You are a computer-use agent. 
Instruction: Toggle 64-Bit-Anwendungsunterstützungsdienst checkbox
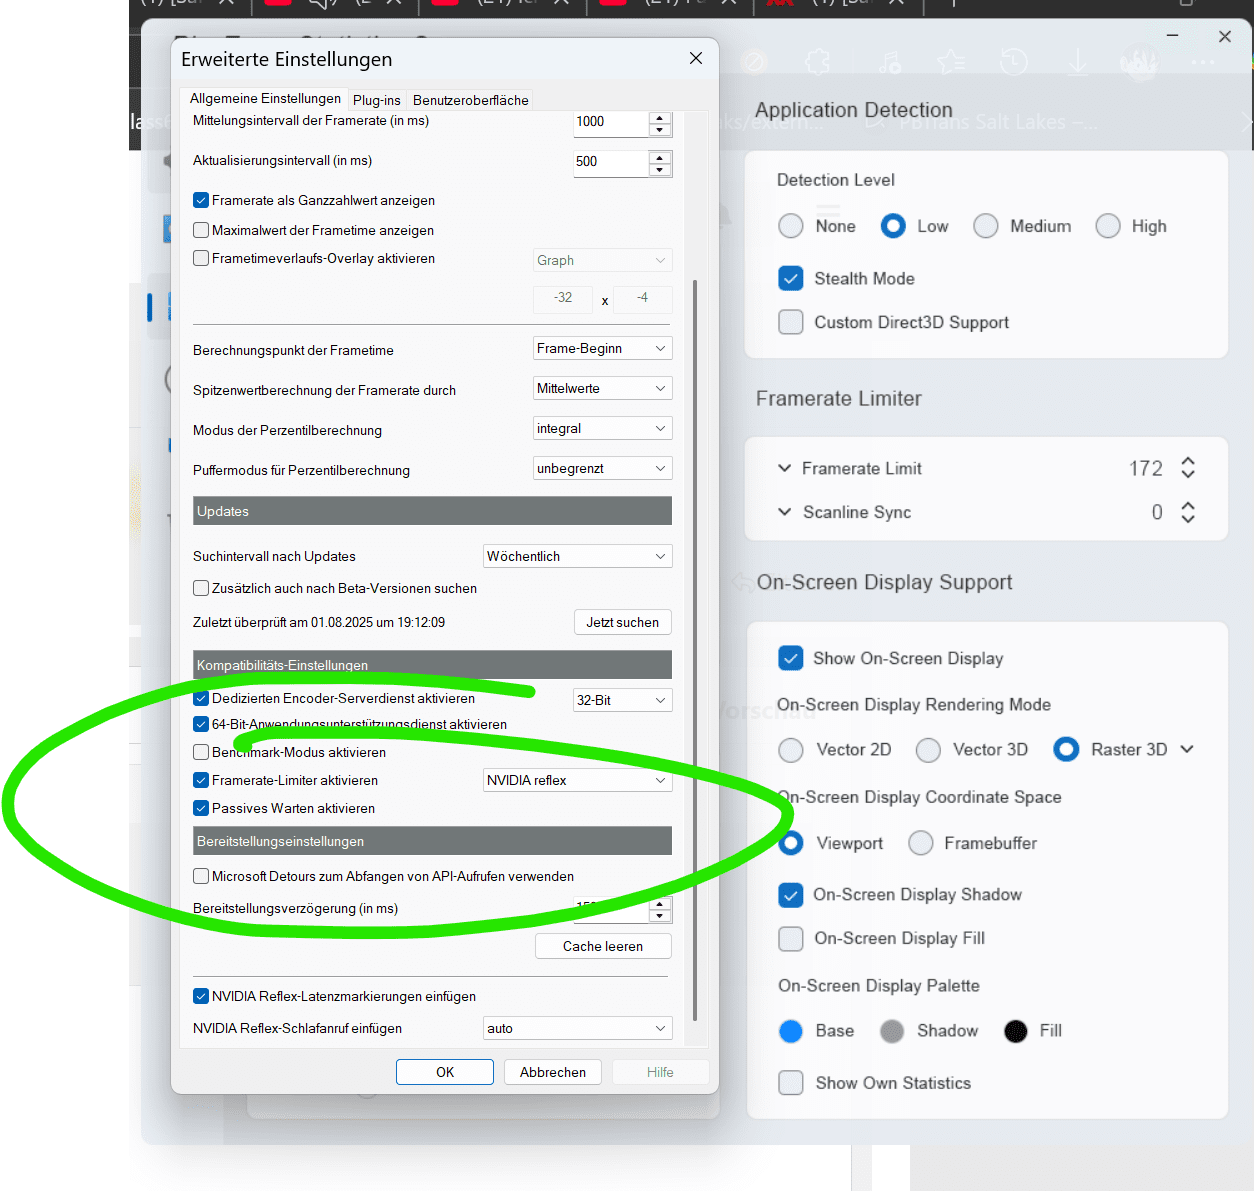coord(201,724)
